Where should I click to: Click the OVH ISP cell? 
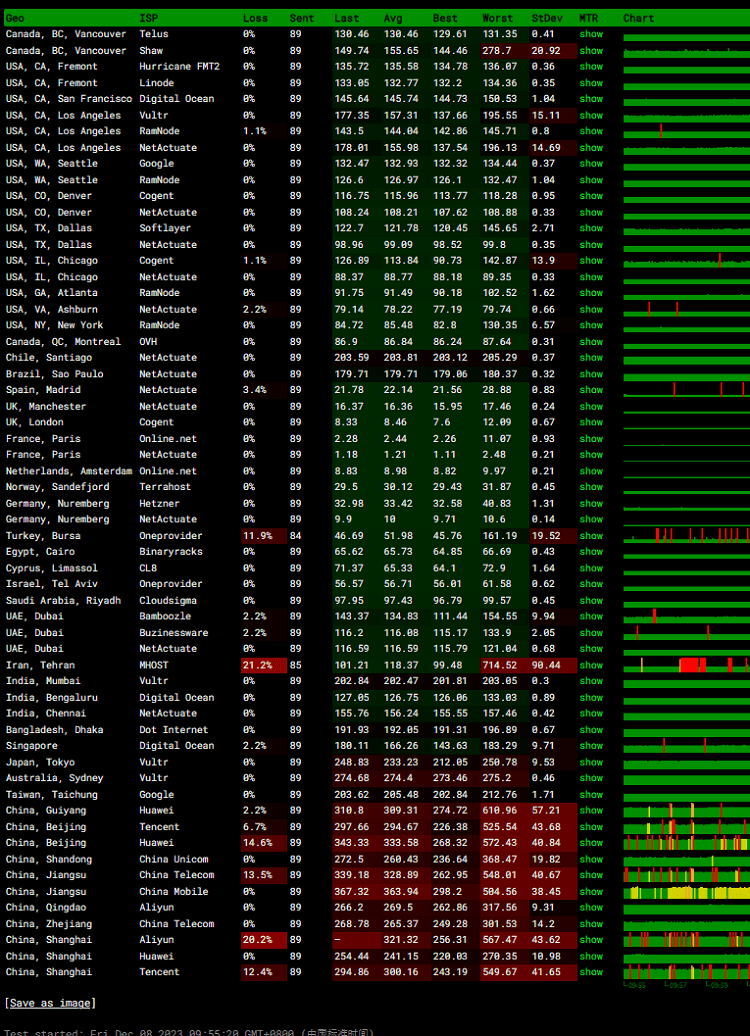[148, 342]
